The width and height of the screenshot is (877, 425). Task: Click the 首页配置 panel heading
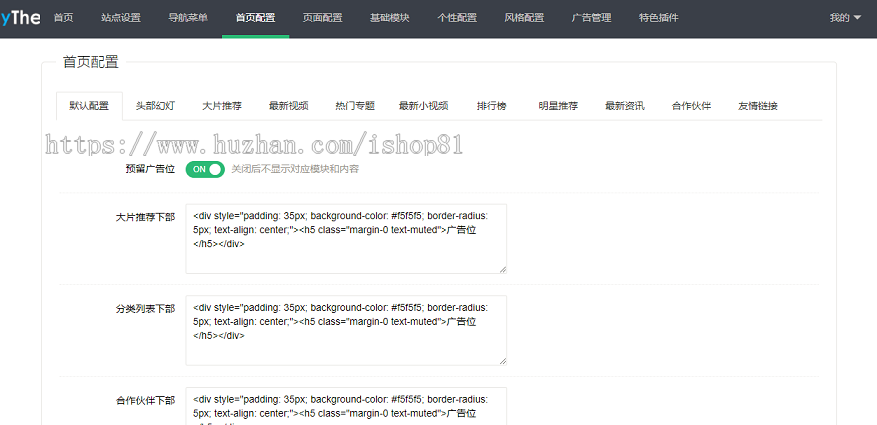coord(91,62)
